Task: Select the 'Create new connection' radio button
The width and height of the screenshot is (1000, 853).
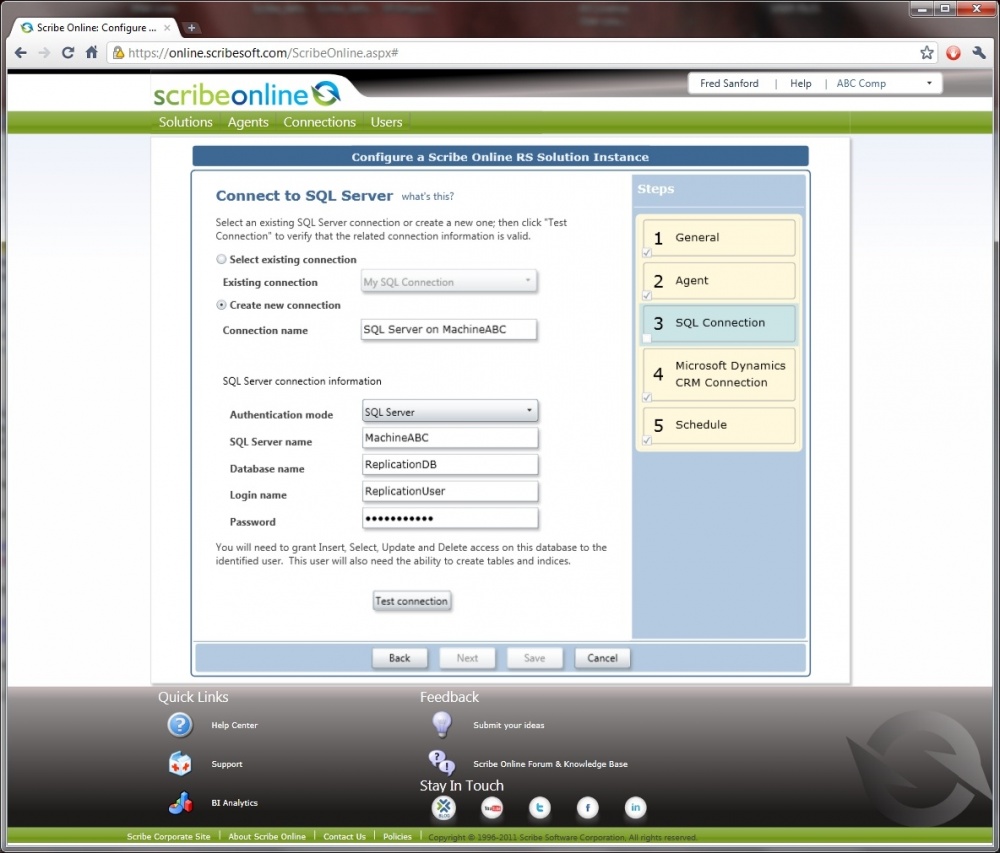Action: point(221,305)
